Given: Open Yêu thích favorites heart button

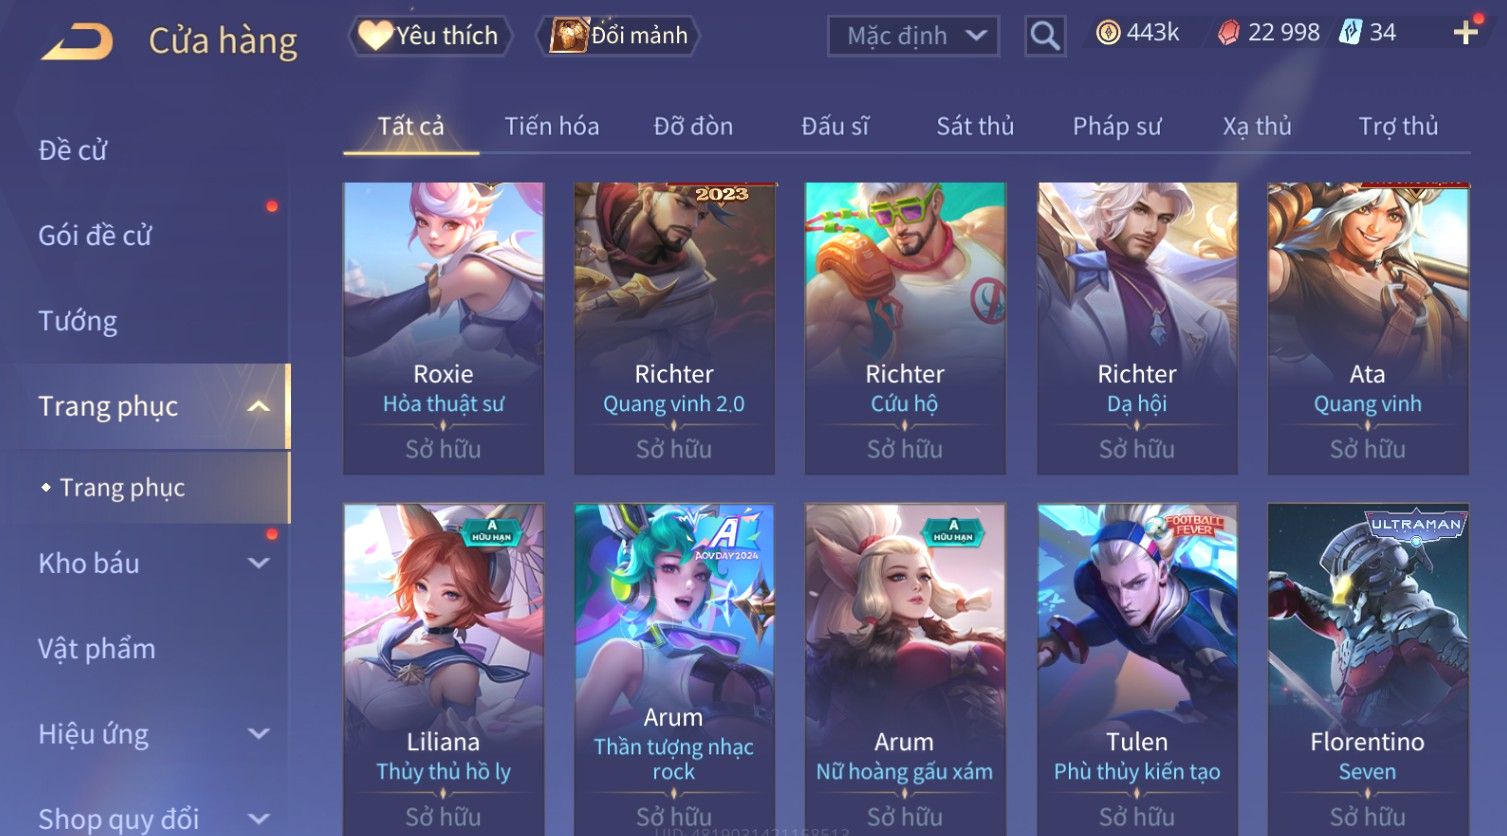Looking at the screenshot, I should 430,36.
